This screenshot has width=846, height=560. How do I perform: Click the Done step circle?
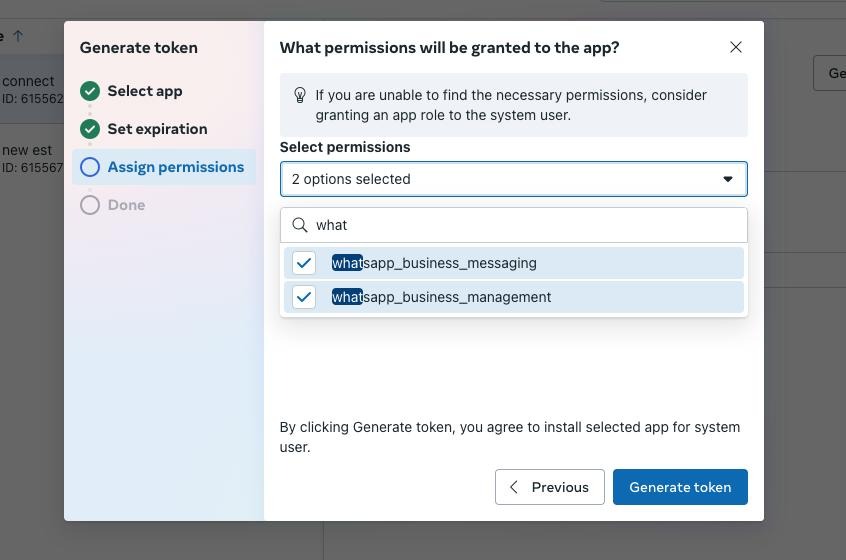[90, 205]
